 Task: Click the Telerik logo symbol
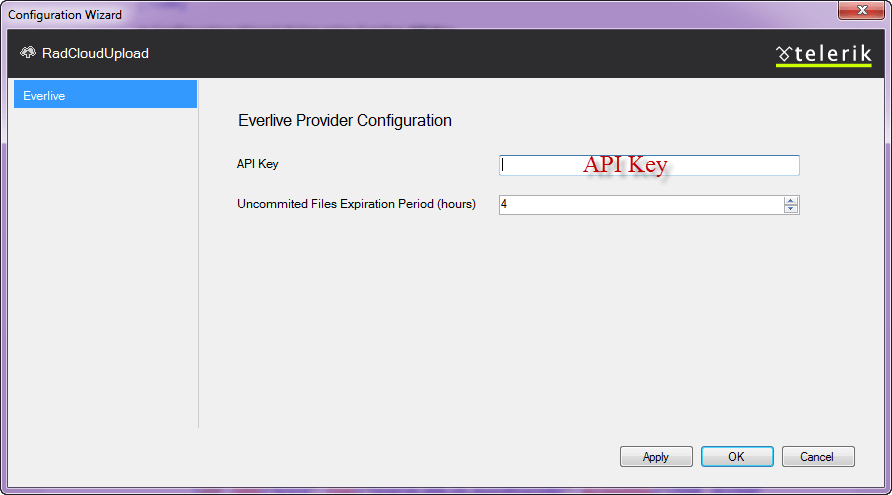point(785,53)
